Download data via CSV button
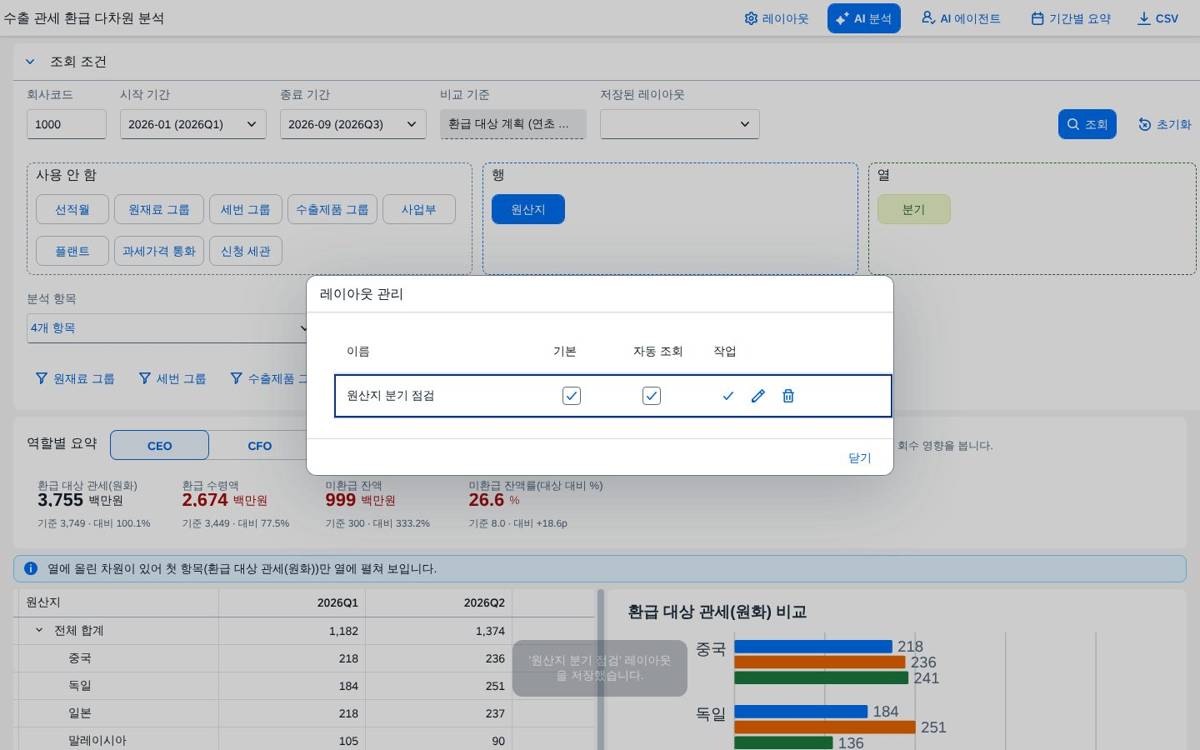1200x750 pixels. tap(1158, 18)
